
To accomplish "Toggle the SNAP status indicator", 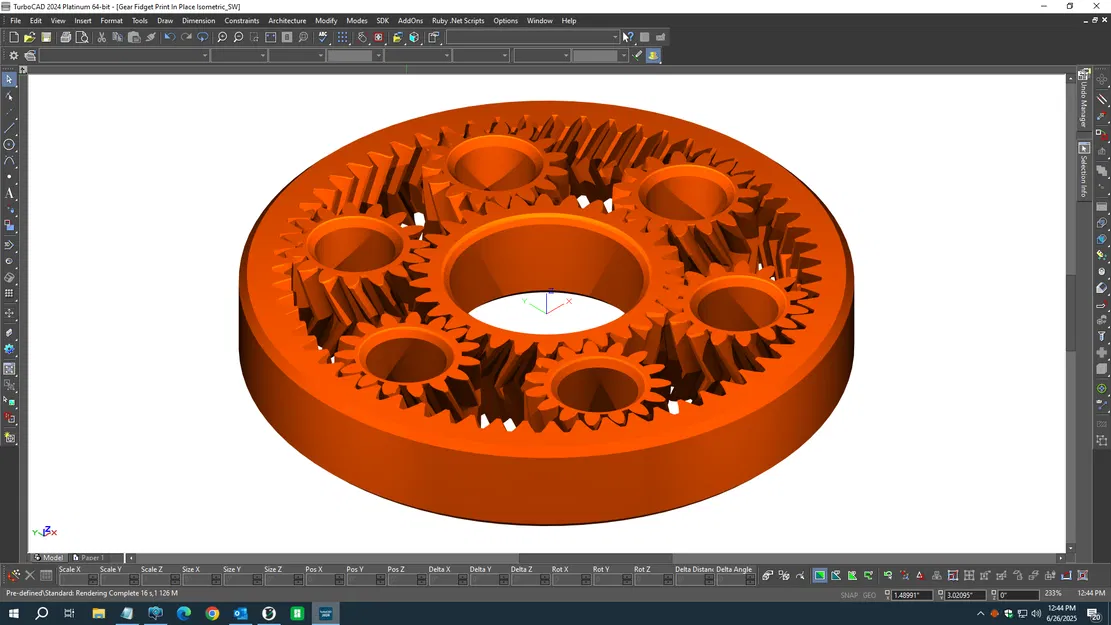I will [849, 595].
